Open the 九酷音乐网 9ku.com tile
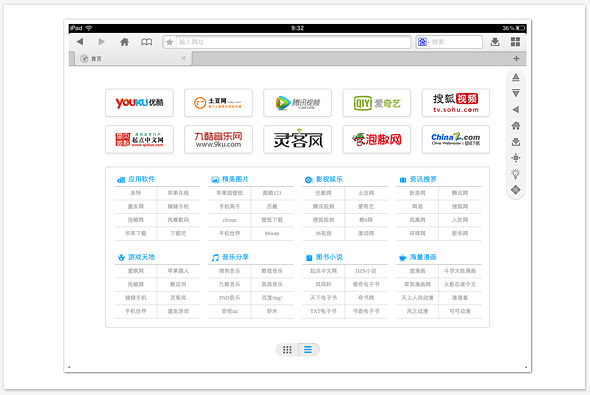The image size is (590, 395). [218, 140]
